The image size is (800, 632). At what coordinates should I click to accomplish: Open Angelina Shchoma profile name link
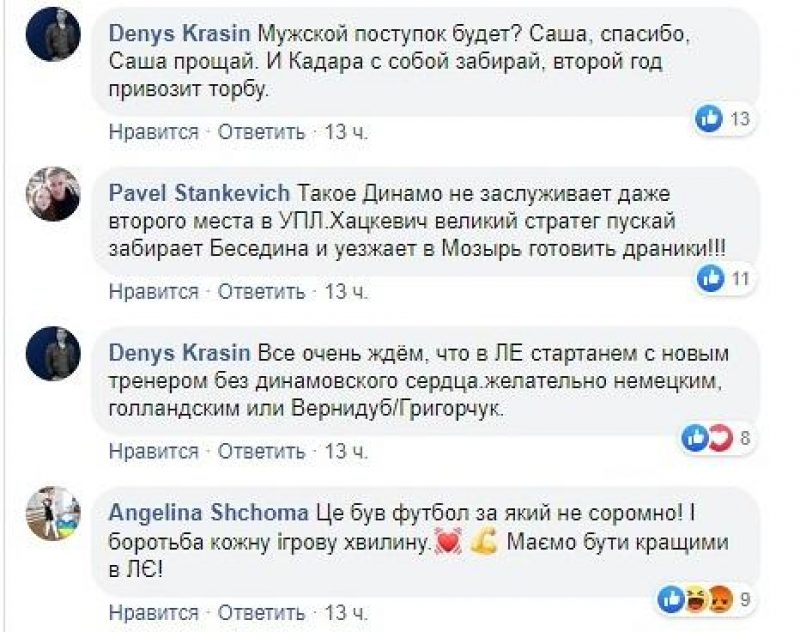pos(209,513)
